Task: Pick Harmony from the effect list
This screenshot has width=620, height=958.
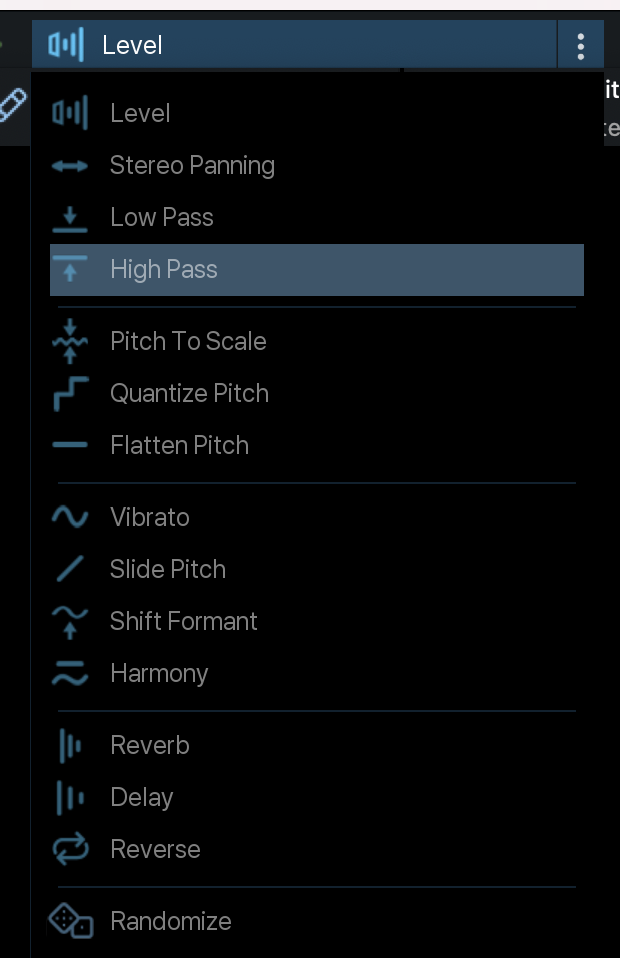Action: [159, 673]
